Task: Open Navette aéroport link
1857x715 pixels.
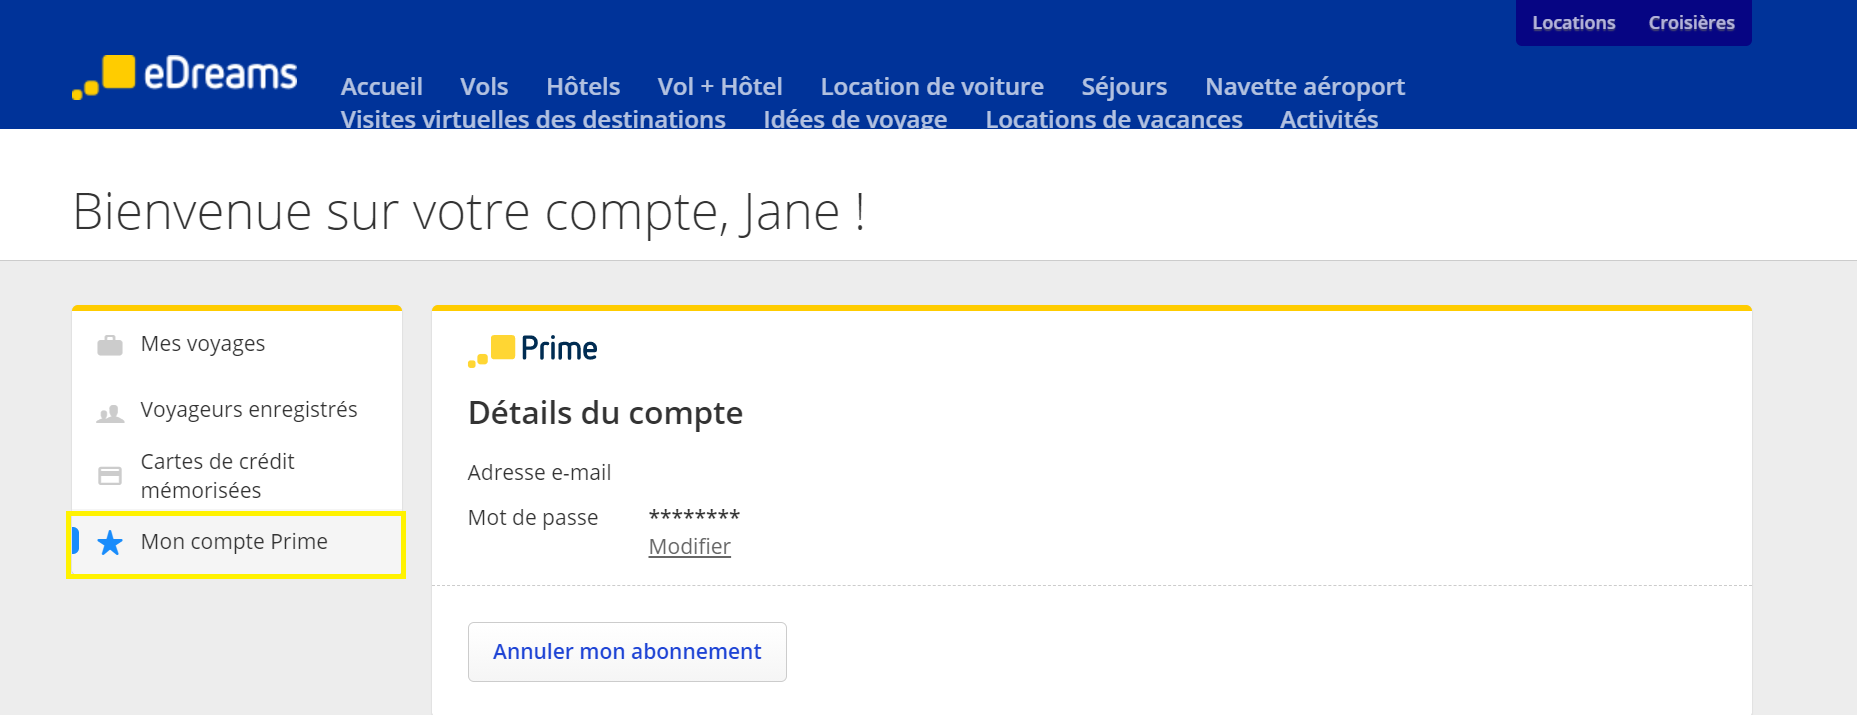Action: click(x=1305, y=87)
